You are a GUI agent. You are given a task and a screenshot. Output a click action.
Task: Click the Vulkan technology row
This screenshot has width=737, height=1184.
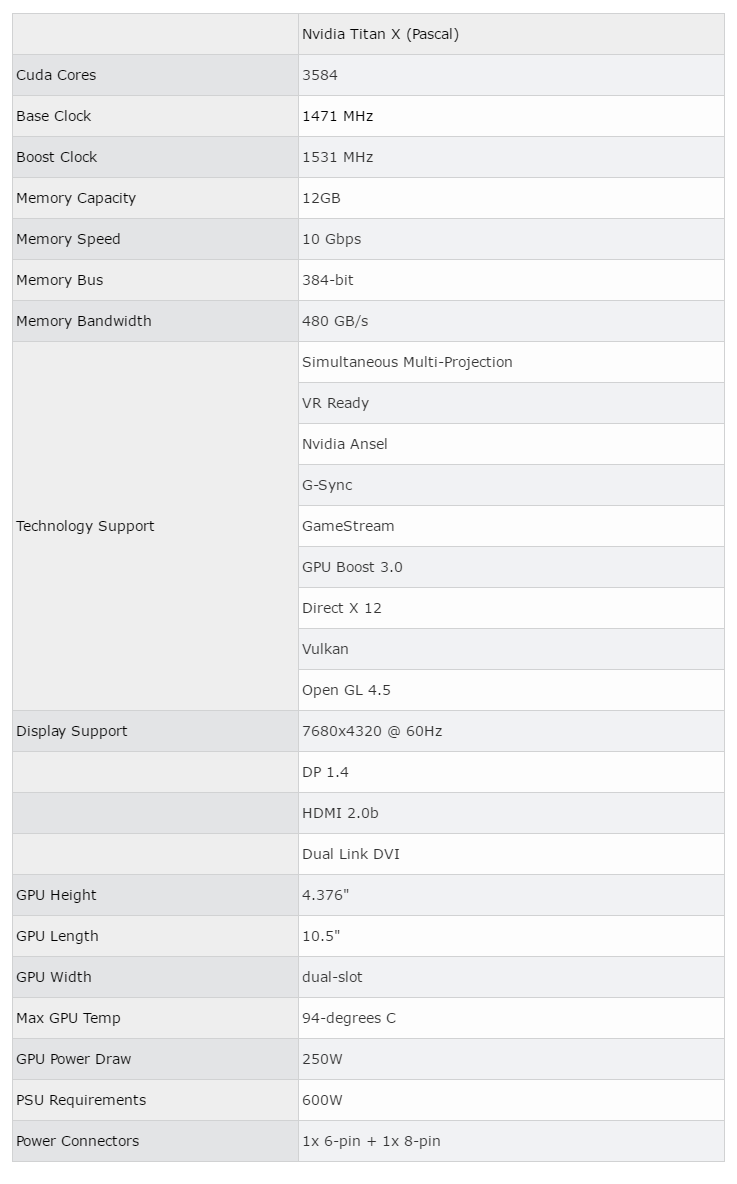tap(511, 649)
